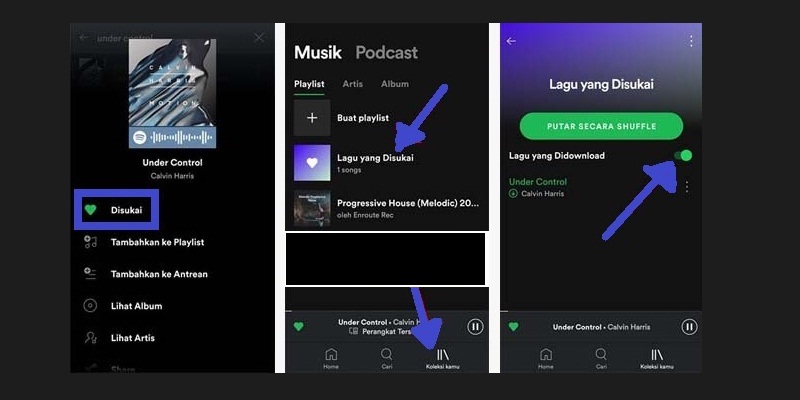The width and height of the screenshot is (800, 400).
Task: Switch to the Artis tab
Action: click(x=353, y=84)
